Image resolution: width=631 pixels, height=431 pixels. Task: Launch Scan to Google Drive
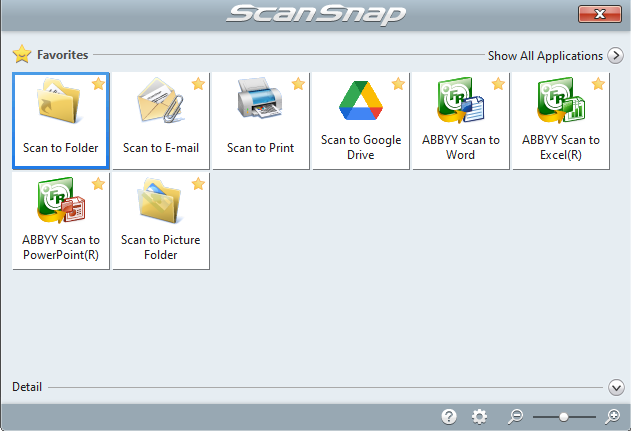coord(361,121)
